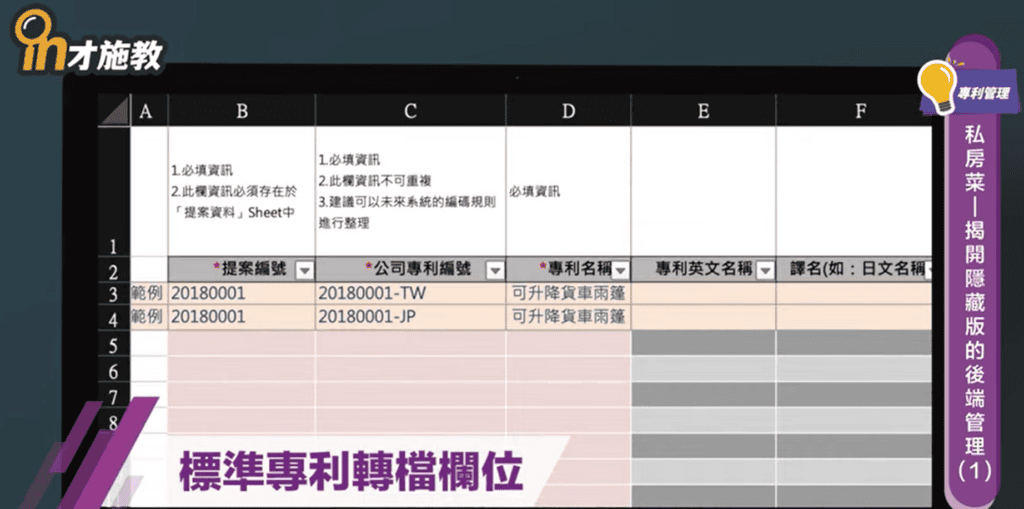Select column B header

(x=241, y=112)
